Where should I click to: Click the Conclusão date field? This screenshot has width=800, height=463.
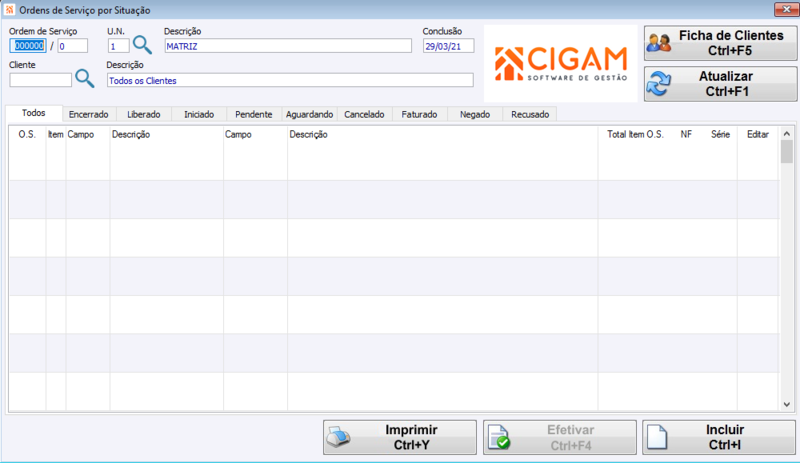(448, 46)
